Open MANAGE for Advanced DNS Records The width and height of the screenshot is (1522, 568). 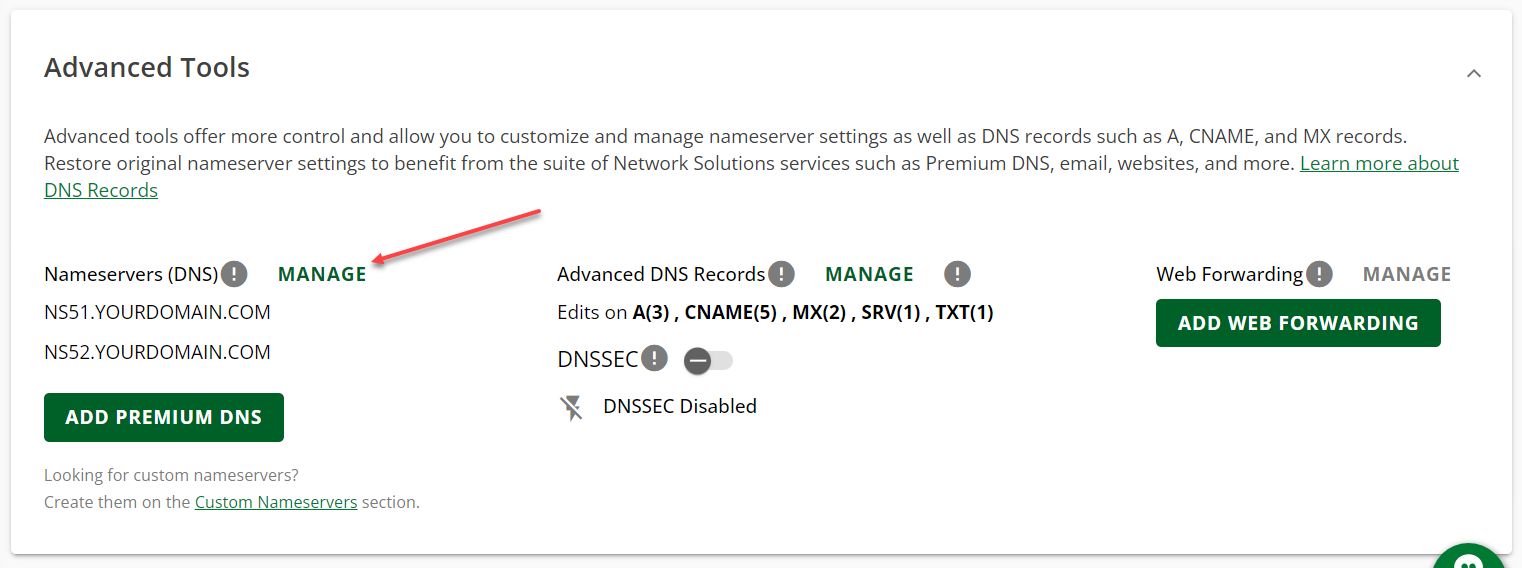point(869,274)
